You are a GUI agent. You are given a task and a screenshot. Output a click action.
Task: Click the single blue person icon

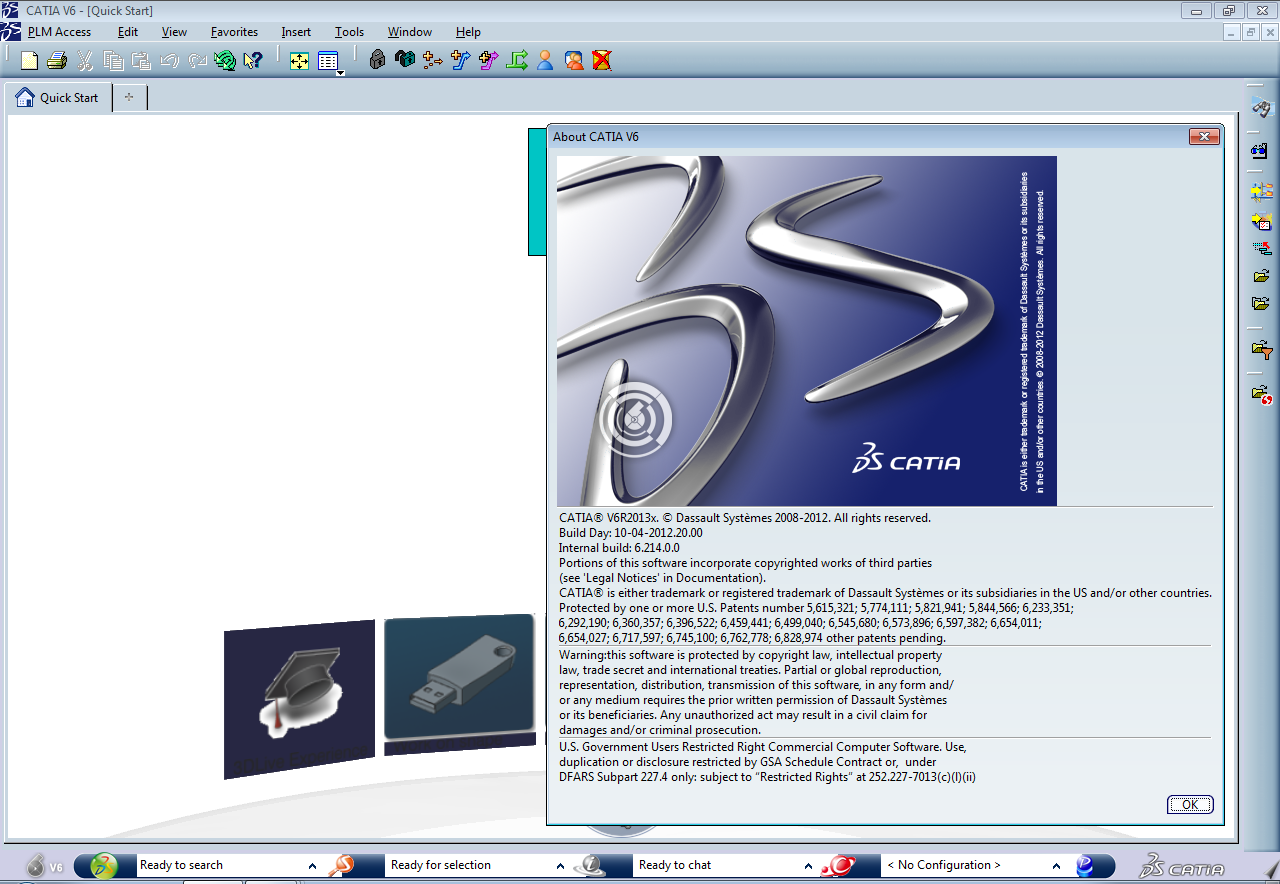[x=545, y=60]
